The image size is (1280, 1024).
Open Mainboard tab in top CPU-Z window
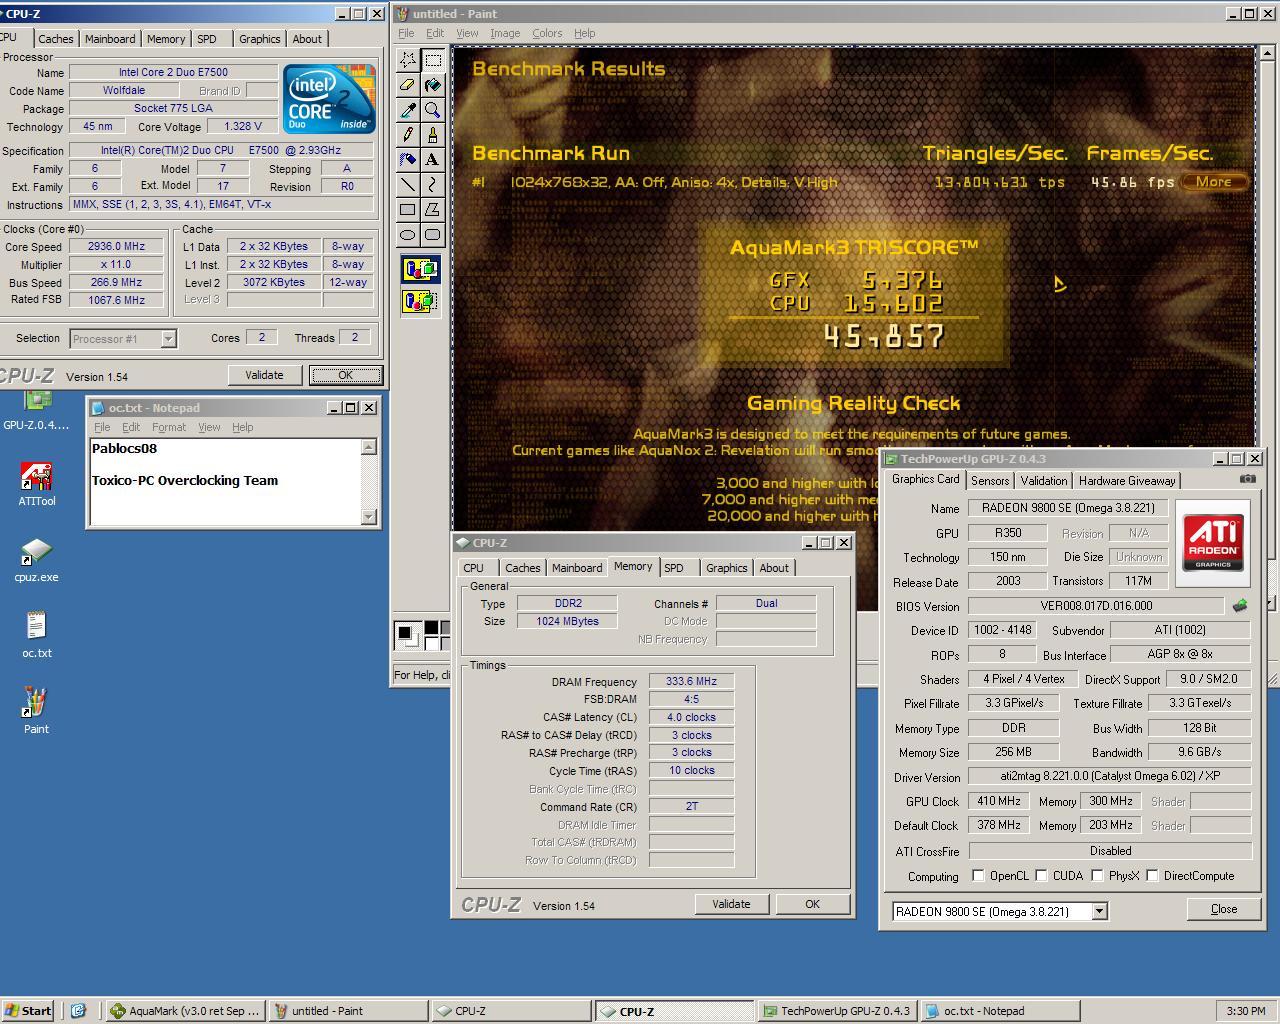[x=110, y=39]
